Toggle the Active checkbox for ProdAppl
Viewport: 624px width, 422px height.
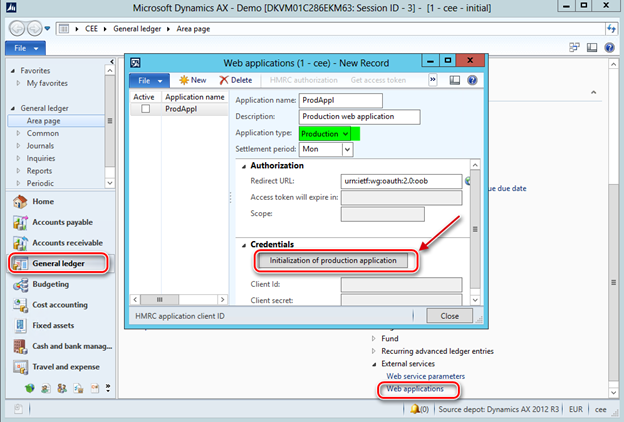pos(146,109)
